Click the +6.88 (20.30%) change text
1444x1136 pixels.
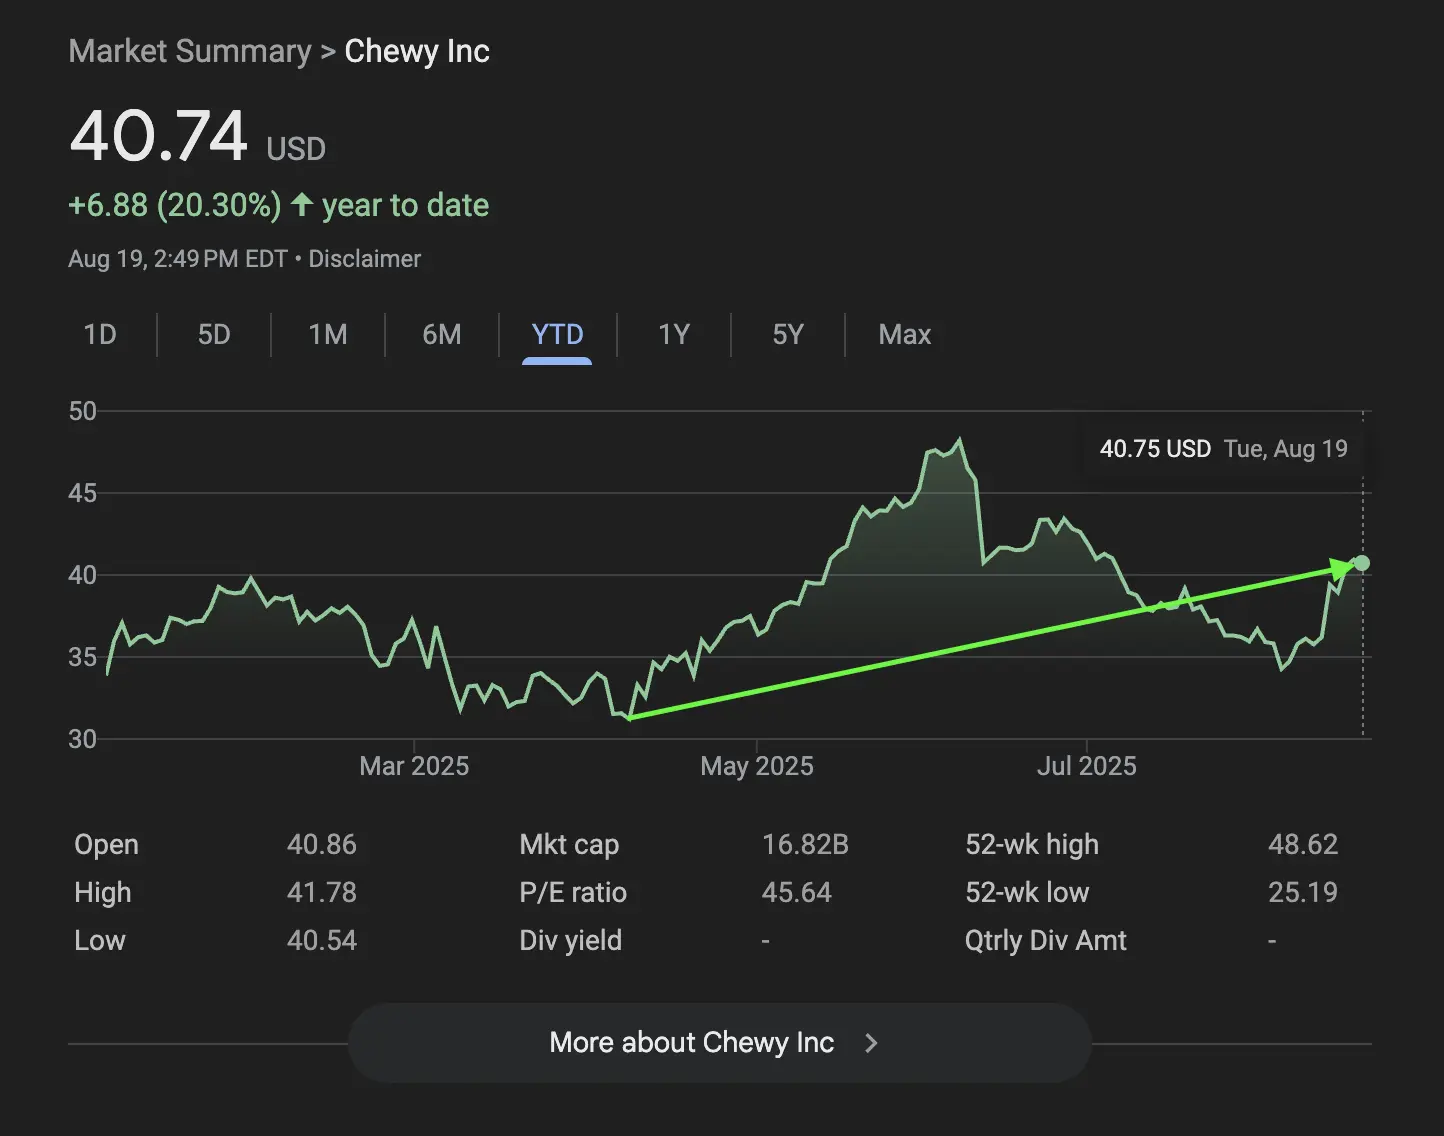pos(175,205)
